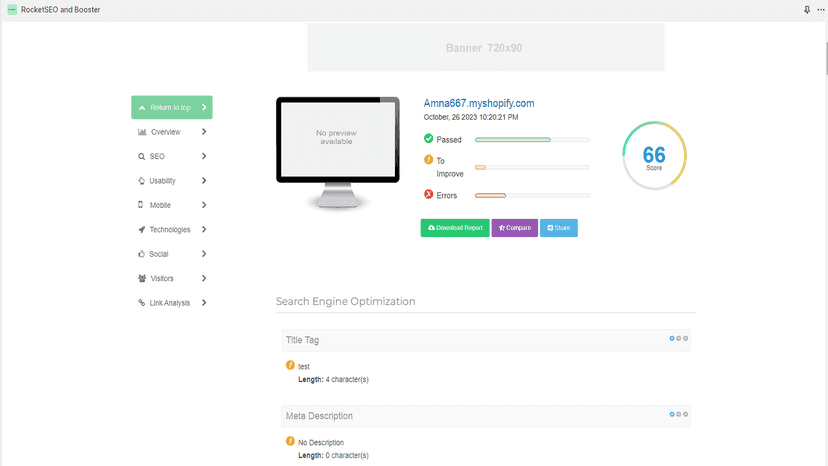Go to the Link Analysis section

point(172,303)
